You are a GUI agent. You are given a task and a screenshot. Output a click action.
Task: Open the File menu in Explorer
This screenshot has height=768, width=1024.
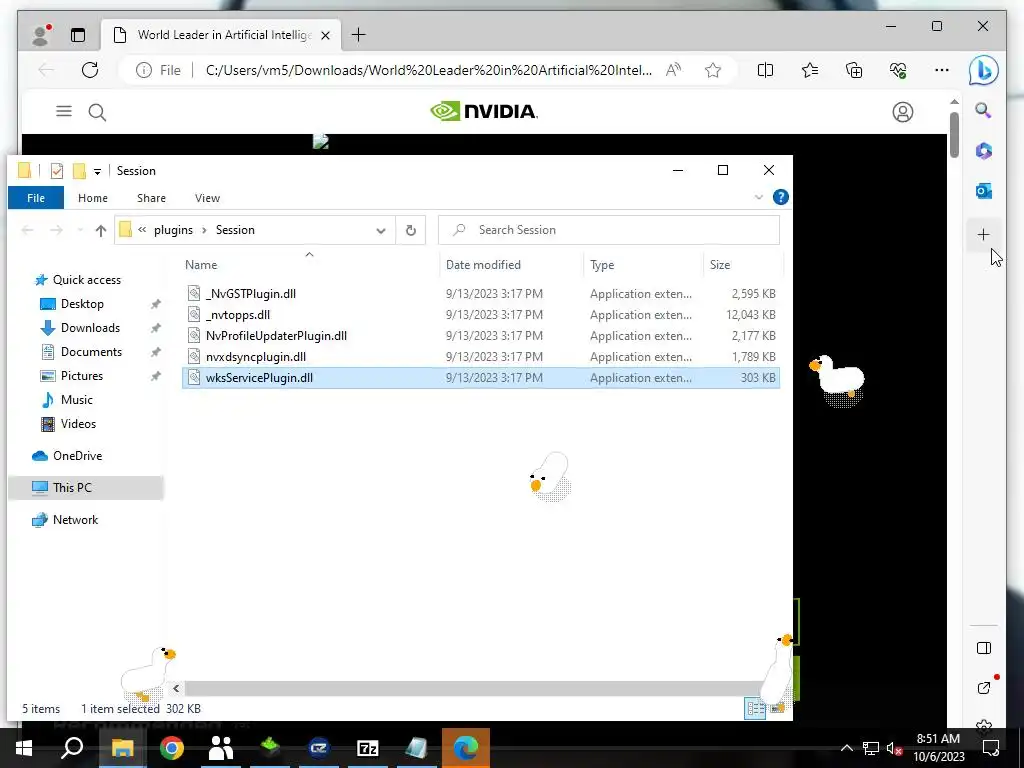point(36,198)
